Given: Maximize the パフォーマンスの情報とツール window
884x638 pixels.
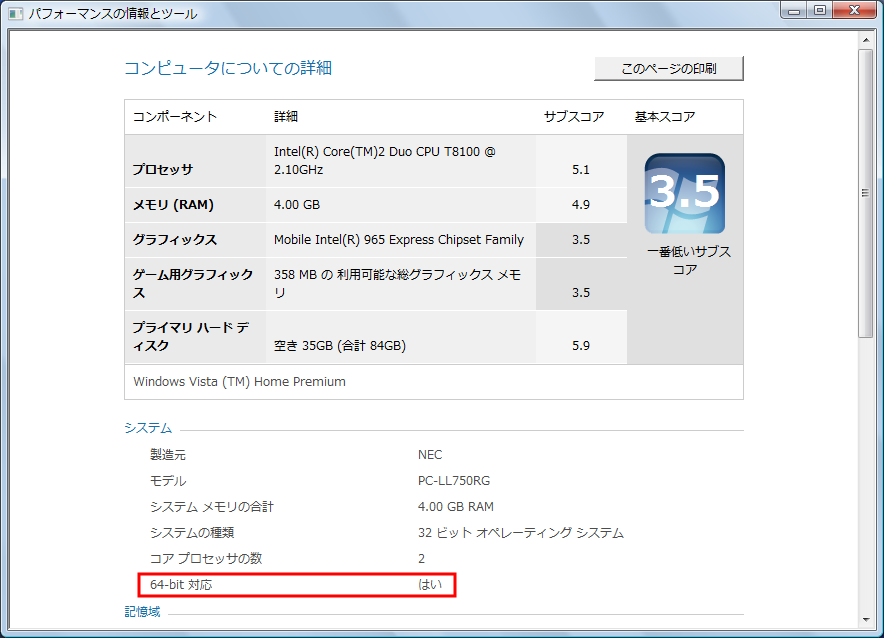Looking at the screenshot, I should coord(820,10).
